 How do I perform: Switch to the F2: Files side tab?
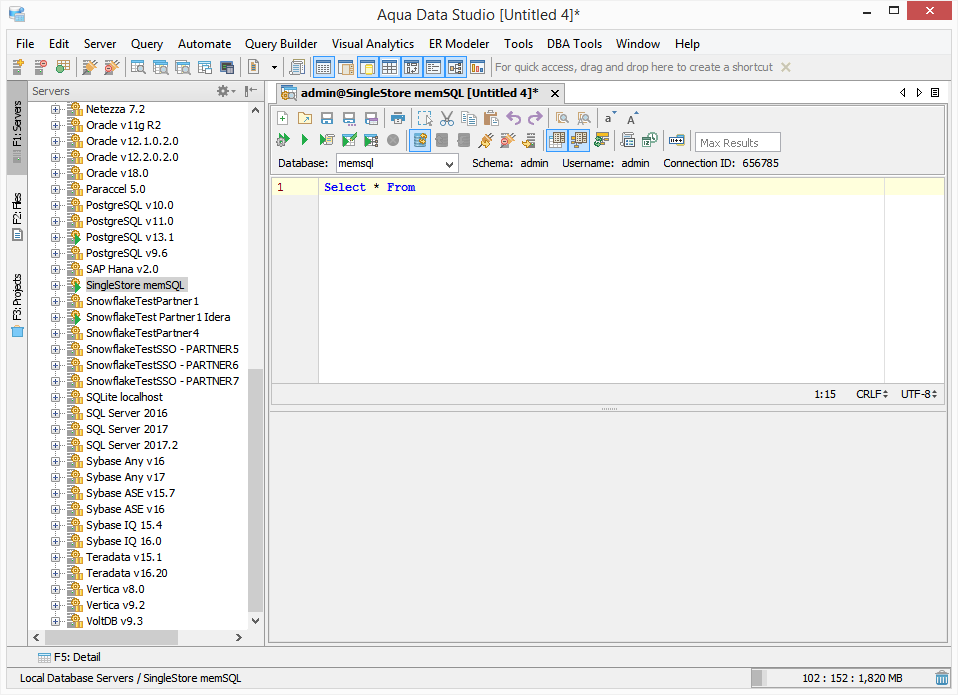pos(17,216)
